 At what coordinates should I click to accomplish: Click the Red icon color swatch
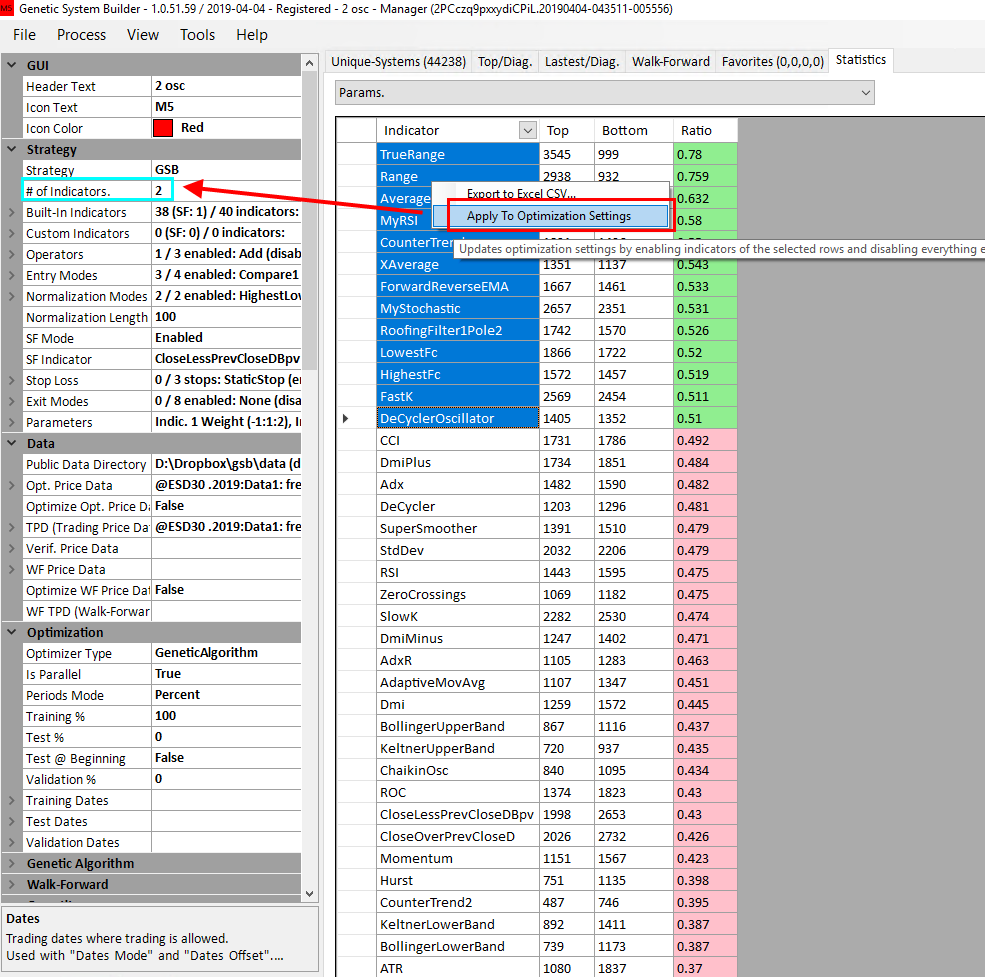[163, 128]
